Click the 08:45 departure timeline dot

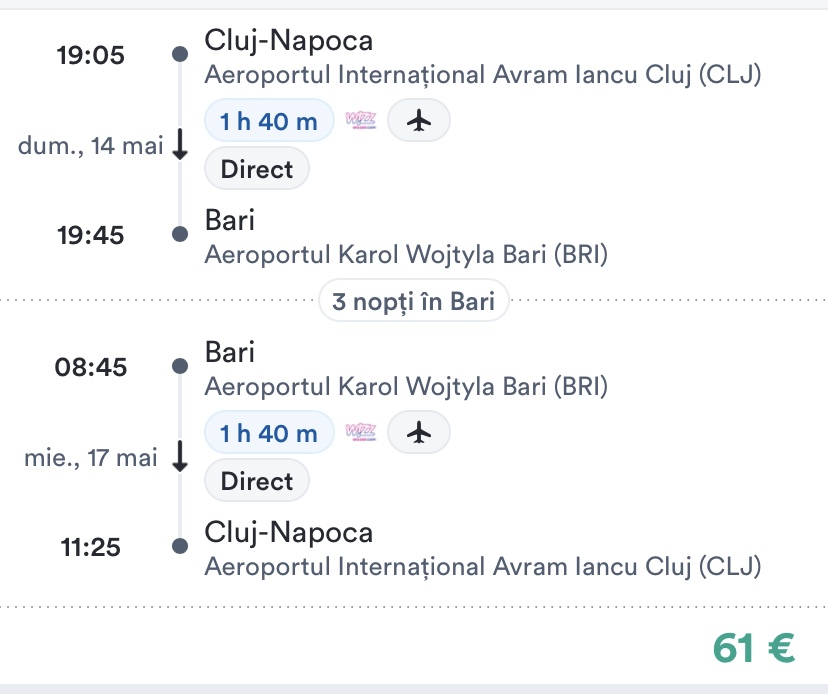point(180,367)
